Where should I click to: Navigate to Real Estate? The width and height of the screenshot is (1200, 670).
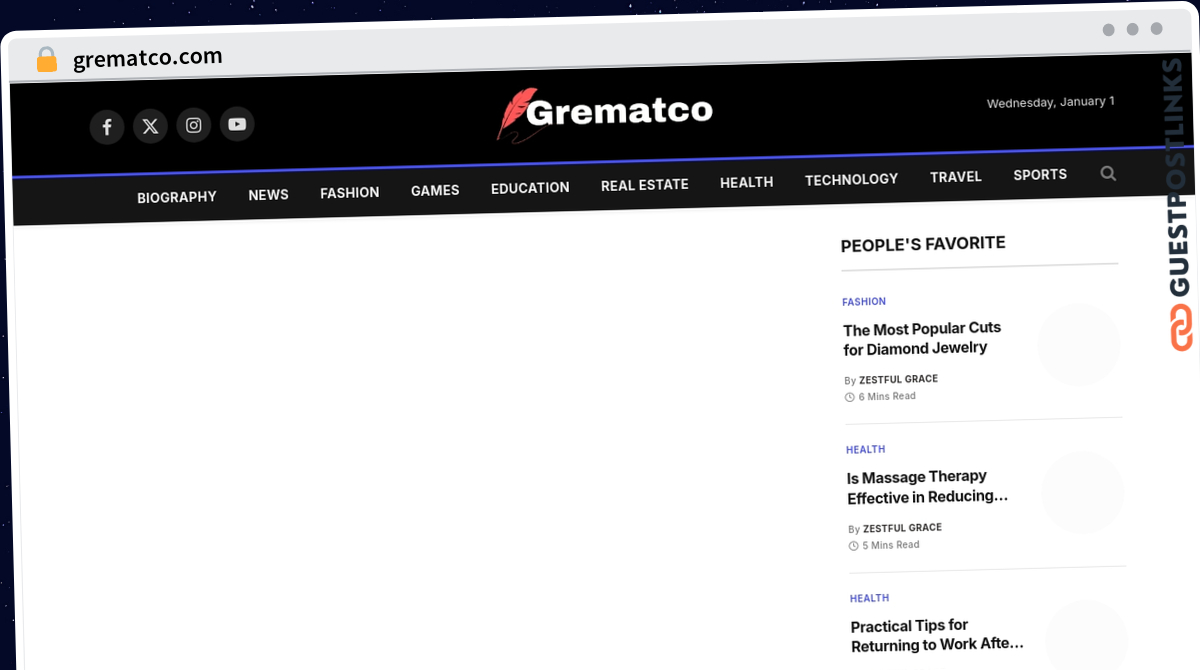pos(644,185)
